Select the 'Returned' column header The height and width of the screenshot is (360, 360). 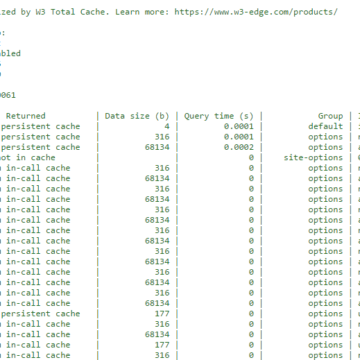coord(26,116)
